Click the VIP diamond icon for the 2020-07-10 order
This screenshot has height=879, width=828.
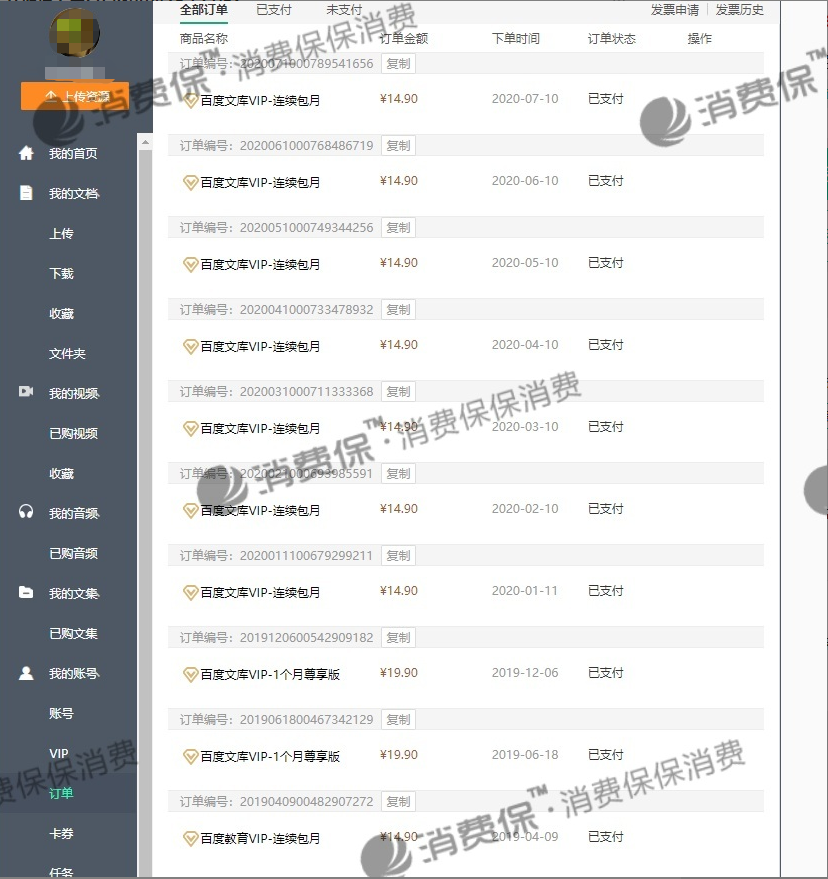(x=191, y=101)
